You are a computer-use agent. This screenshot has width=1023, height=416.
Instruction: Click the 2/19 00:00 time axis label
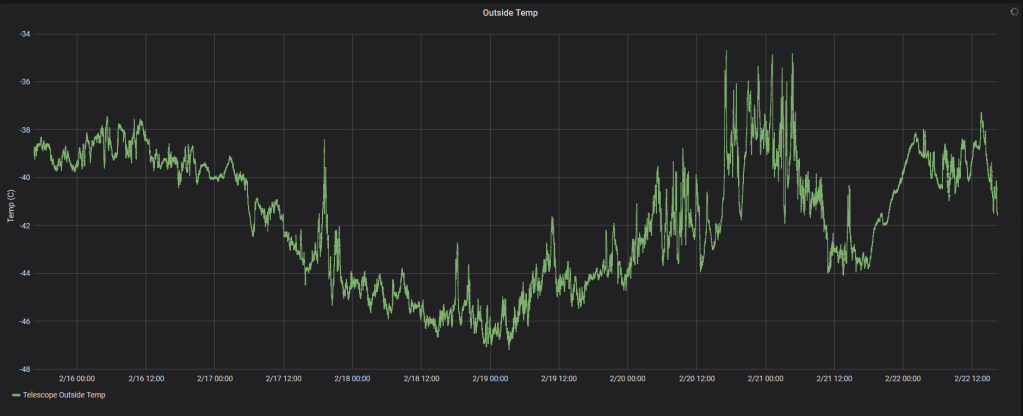click(x=491, y=379)
